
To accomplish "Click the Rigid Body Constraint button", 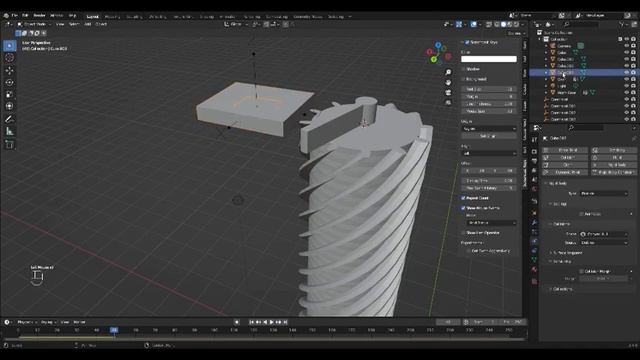I will point(613,172).
